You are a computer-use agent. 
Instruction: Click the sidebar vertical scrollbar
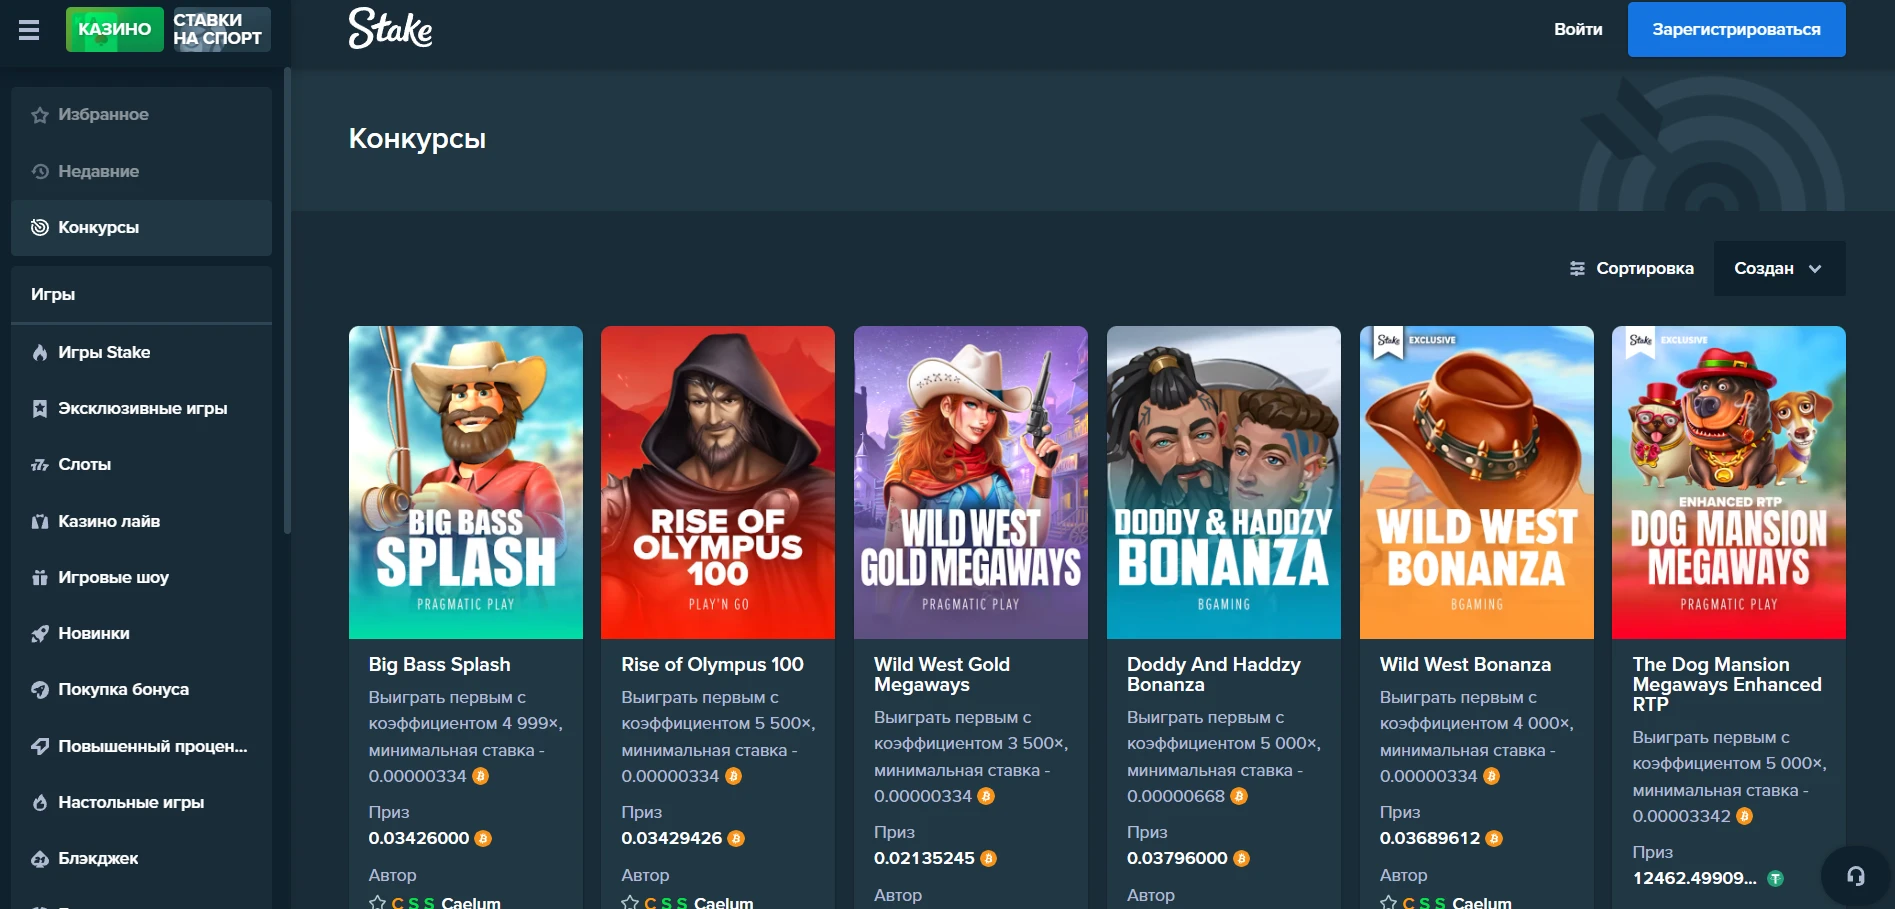tap(287, 300)
